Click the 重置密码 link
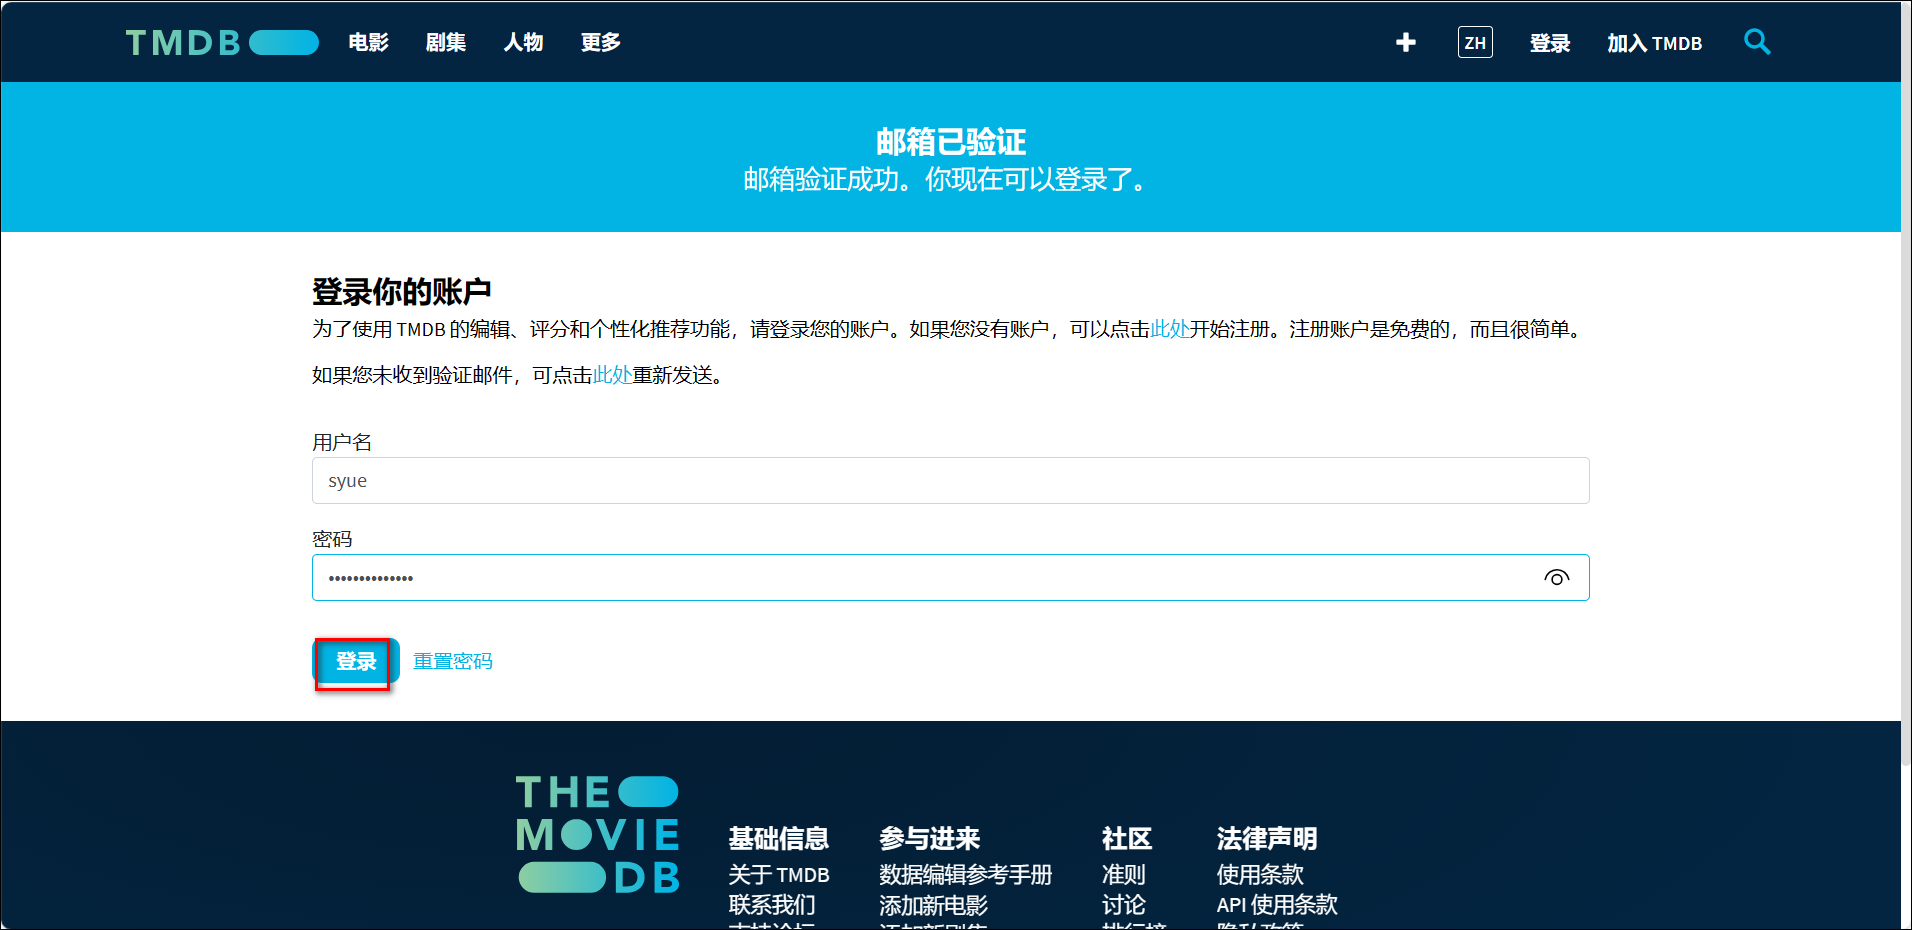The height and width of the screenshot is (930, 1912). click(x=452, y=661)
